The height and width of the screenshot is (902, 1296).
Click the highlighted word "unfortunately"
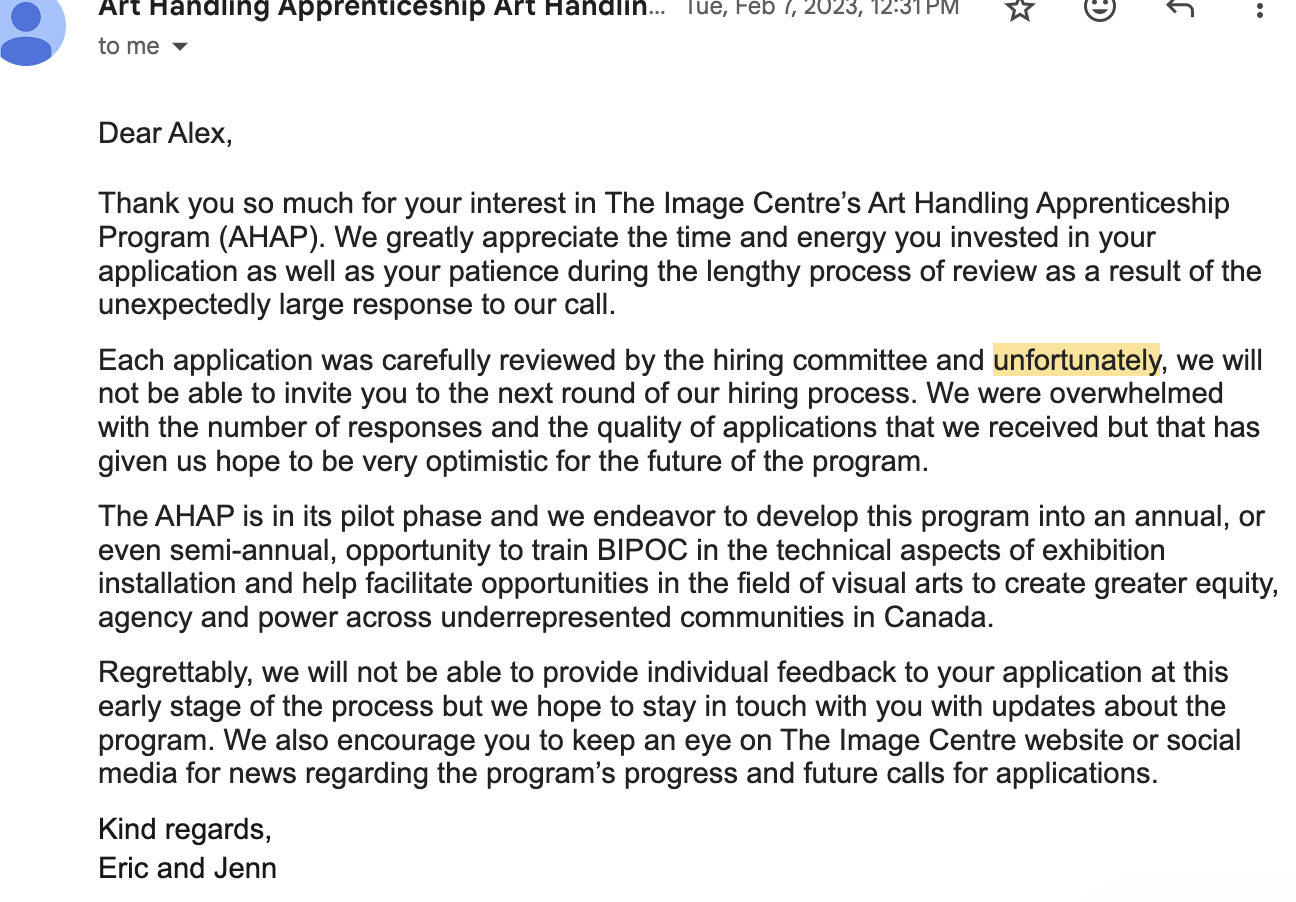point(1076,360)
